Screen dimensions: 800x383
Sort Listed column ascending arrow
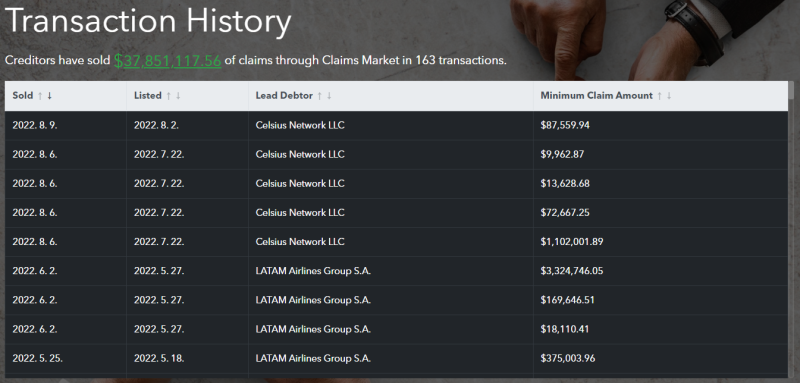point(169,96)
